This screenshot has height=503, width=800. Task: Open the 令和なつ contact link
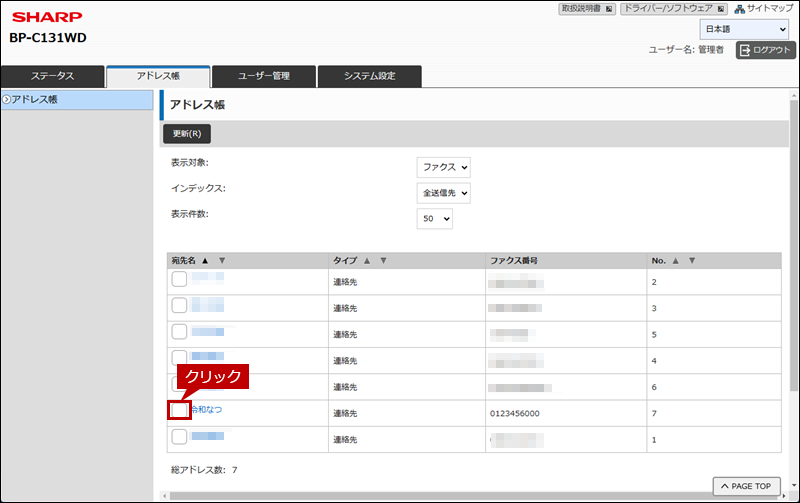(x=207, y=410)
